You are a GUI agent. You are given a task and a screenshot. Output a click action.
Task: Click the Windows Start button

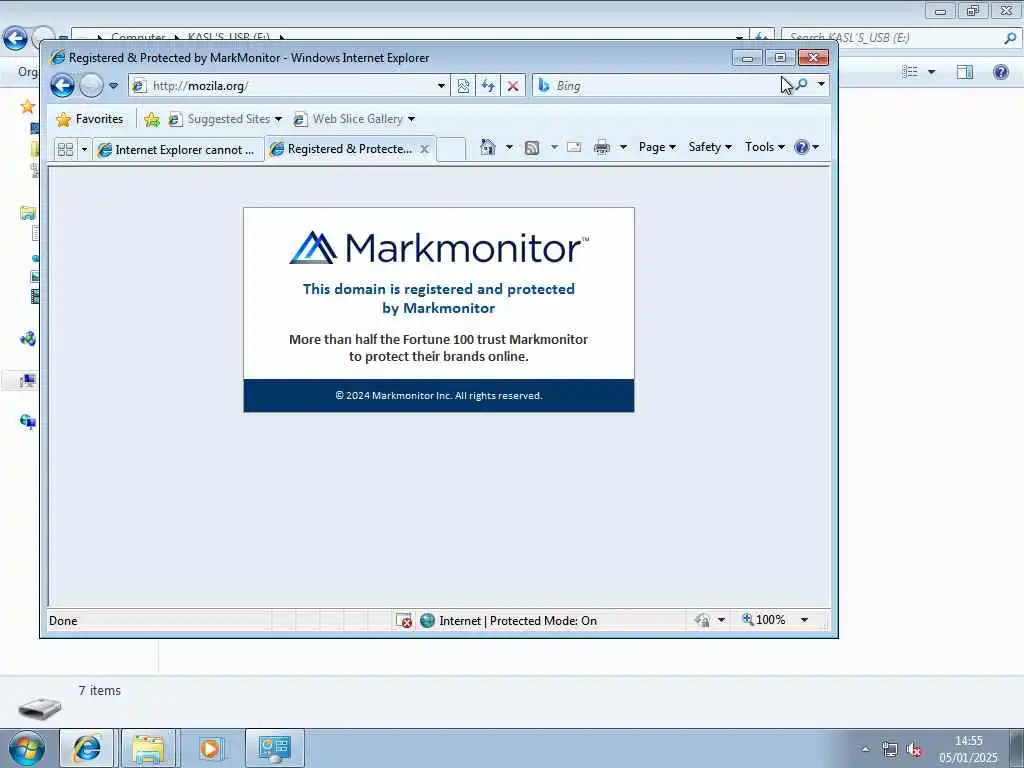click(27, 748)
